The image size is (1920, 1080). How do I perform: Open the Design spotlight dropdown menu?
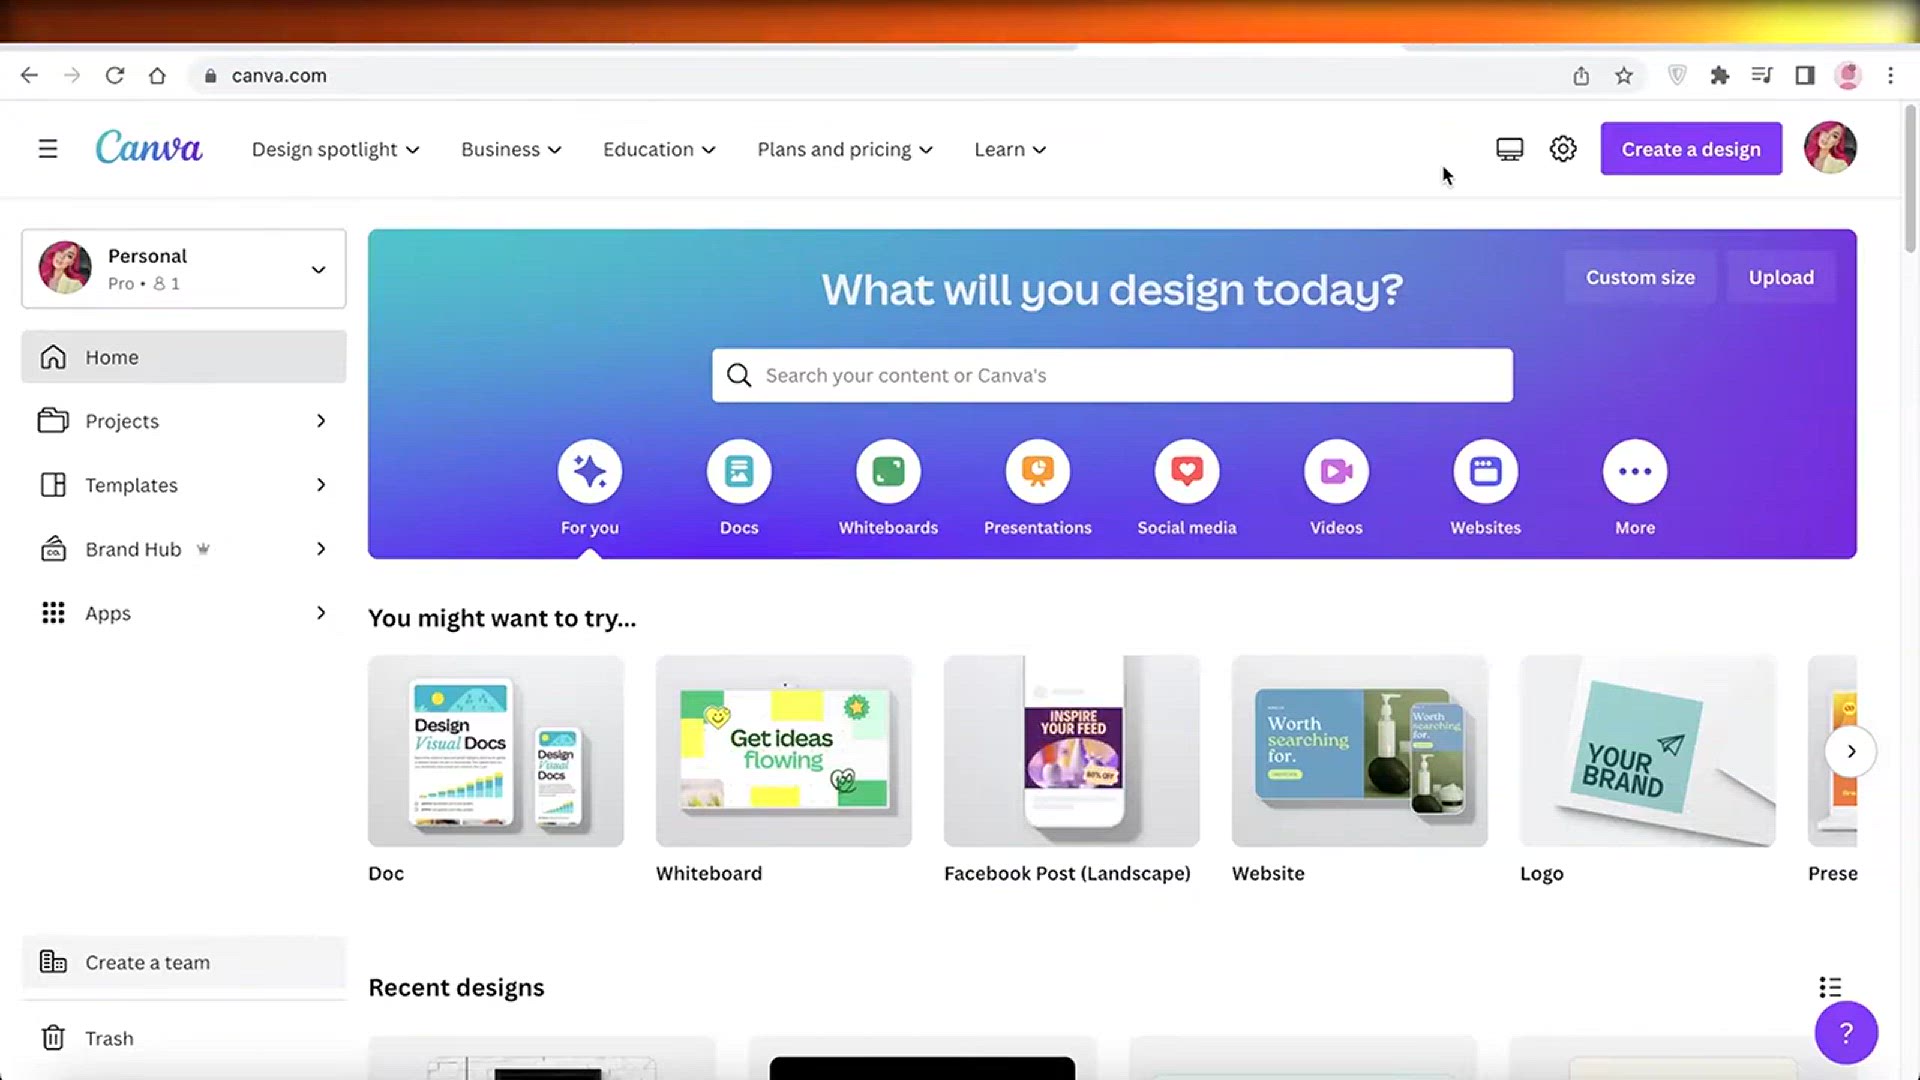(335, 149)
